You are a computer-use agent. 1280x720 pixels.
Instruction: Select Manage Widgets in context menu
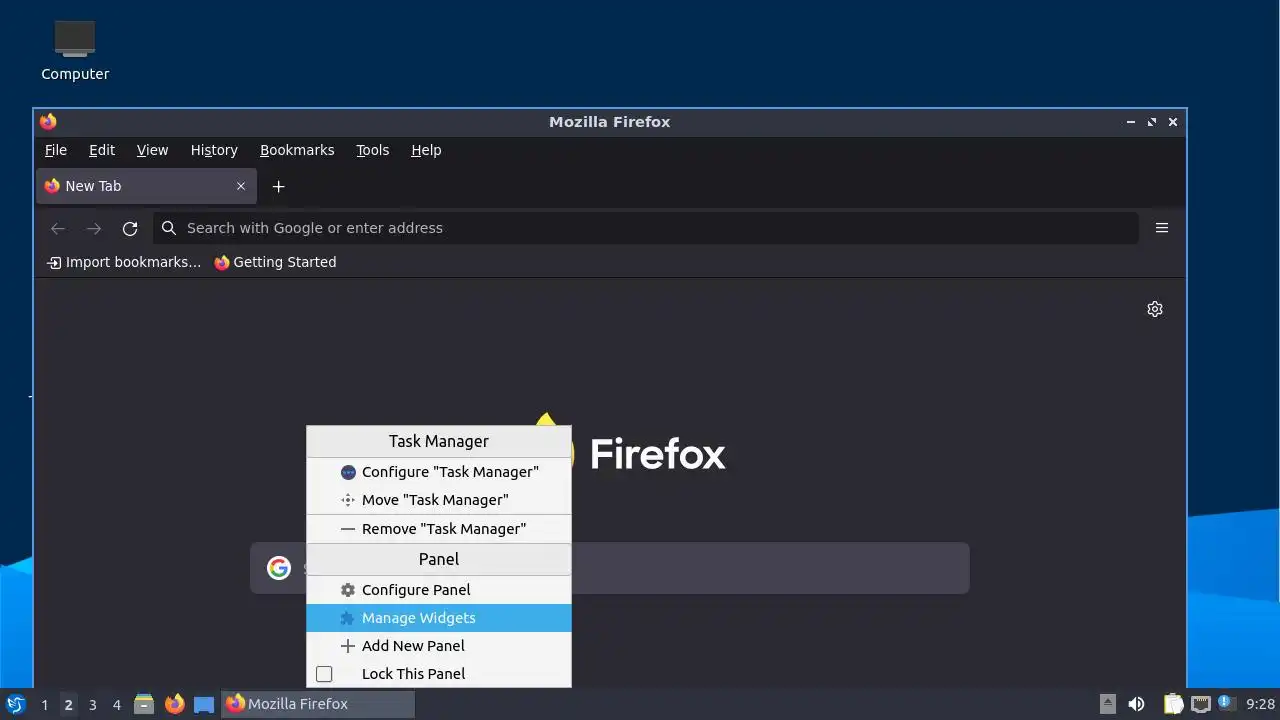click(x=439, y=618)
